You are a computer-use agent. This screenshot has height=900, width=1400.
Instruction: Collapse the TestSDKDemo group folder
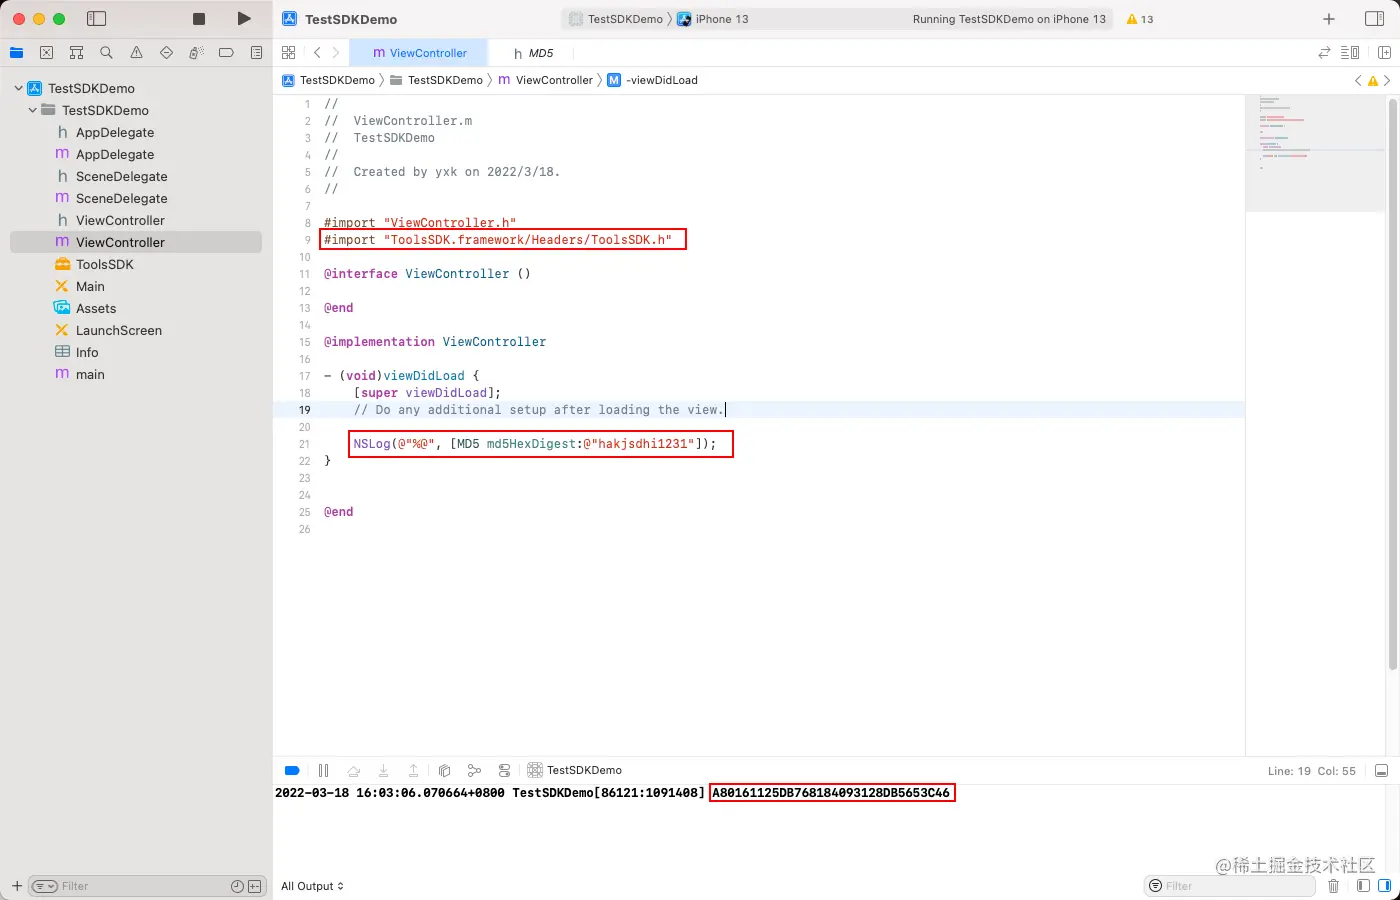(x=32, y=110)
